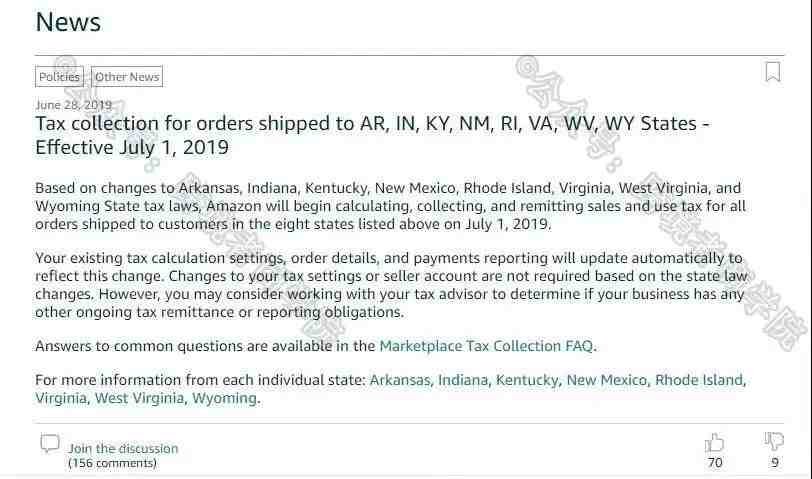Image resolution: width=812 pixels, height=479 pixels.
Task: Click Join the discussion link
Action: [123, 448]
